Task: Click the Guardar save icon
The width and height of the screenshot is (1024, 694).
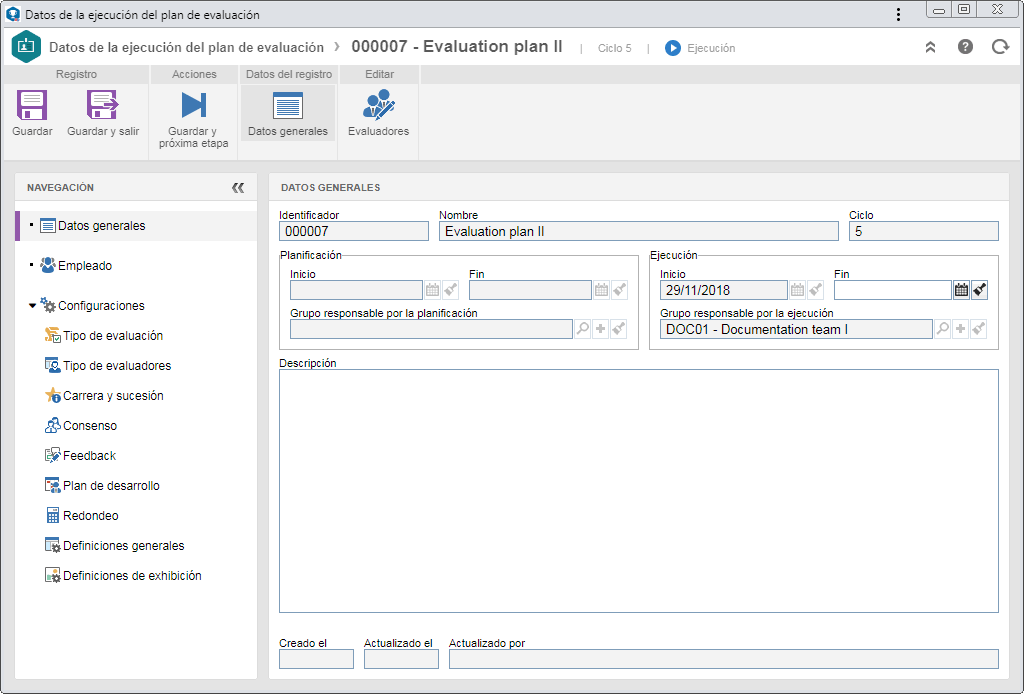Action: tap(32, 105)
